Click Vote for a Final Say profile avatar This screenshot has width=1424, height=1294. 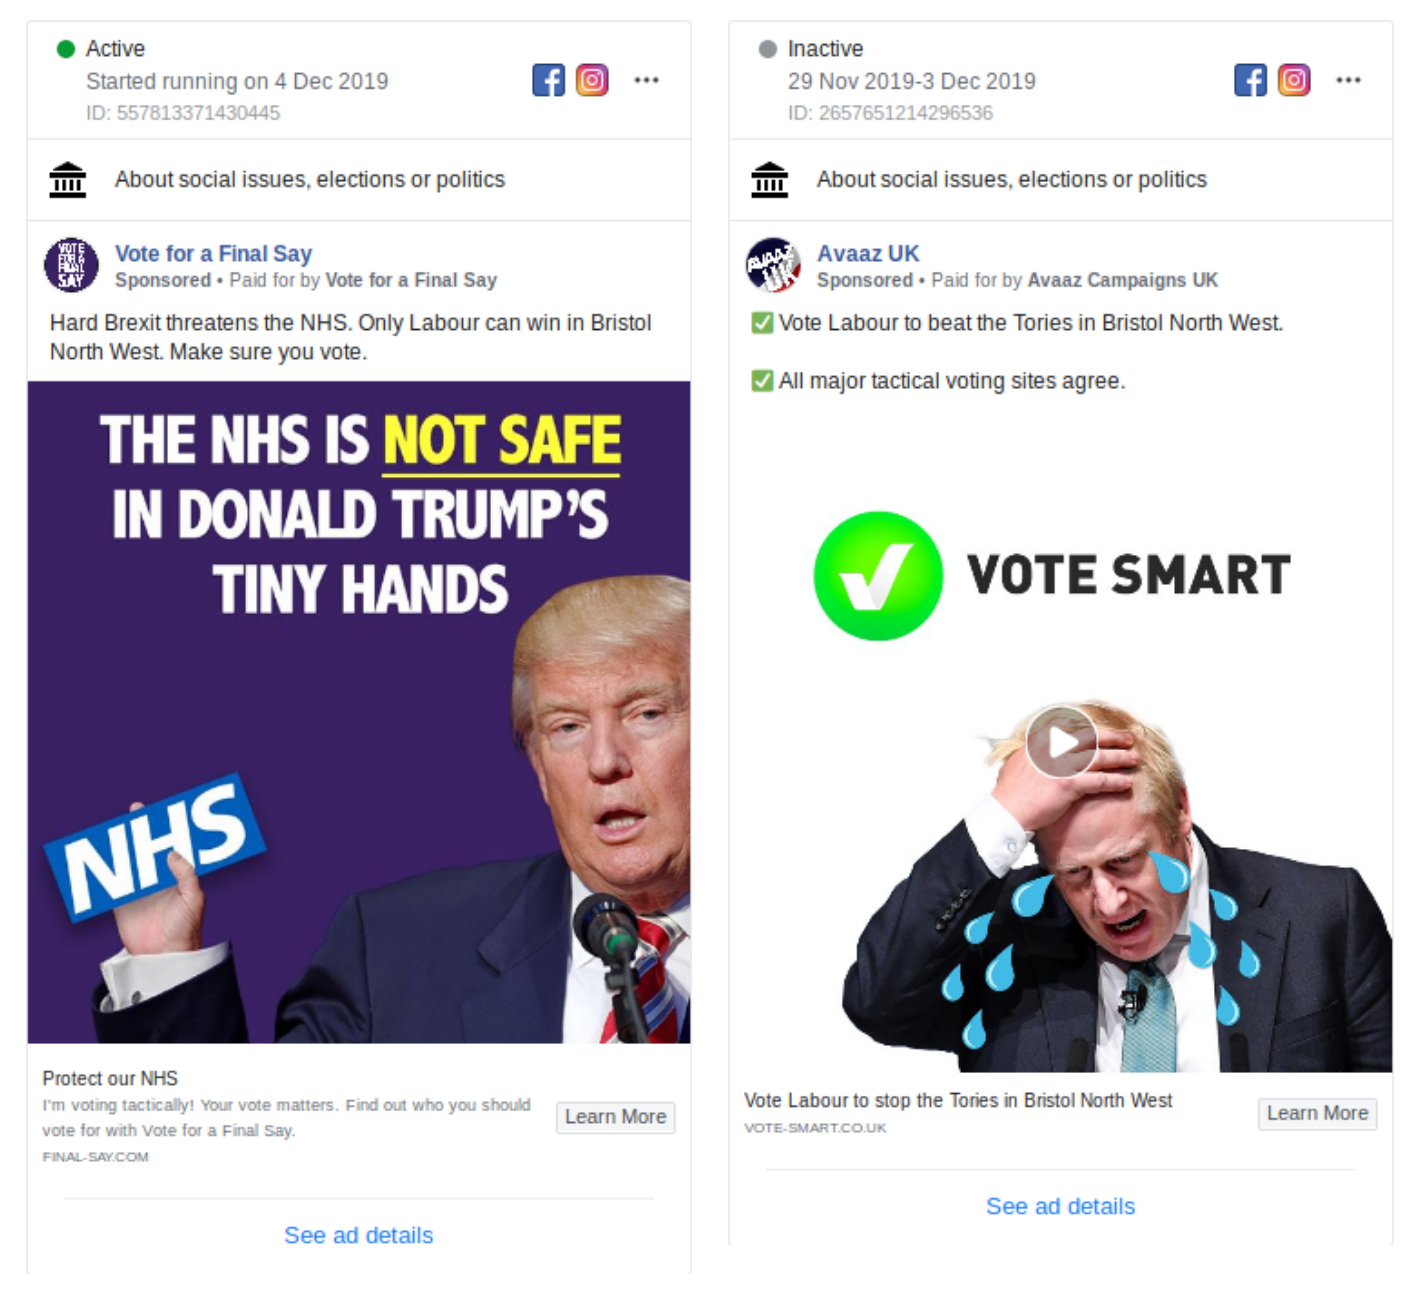click(71, 265)
